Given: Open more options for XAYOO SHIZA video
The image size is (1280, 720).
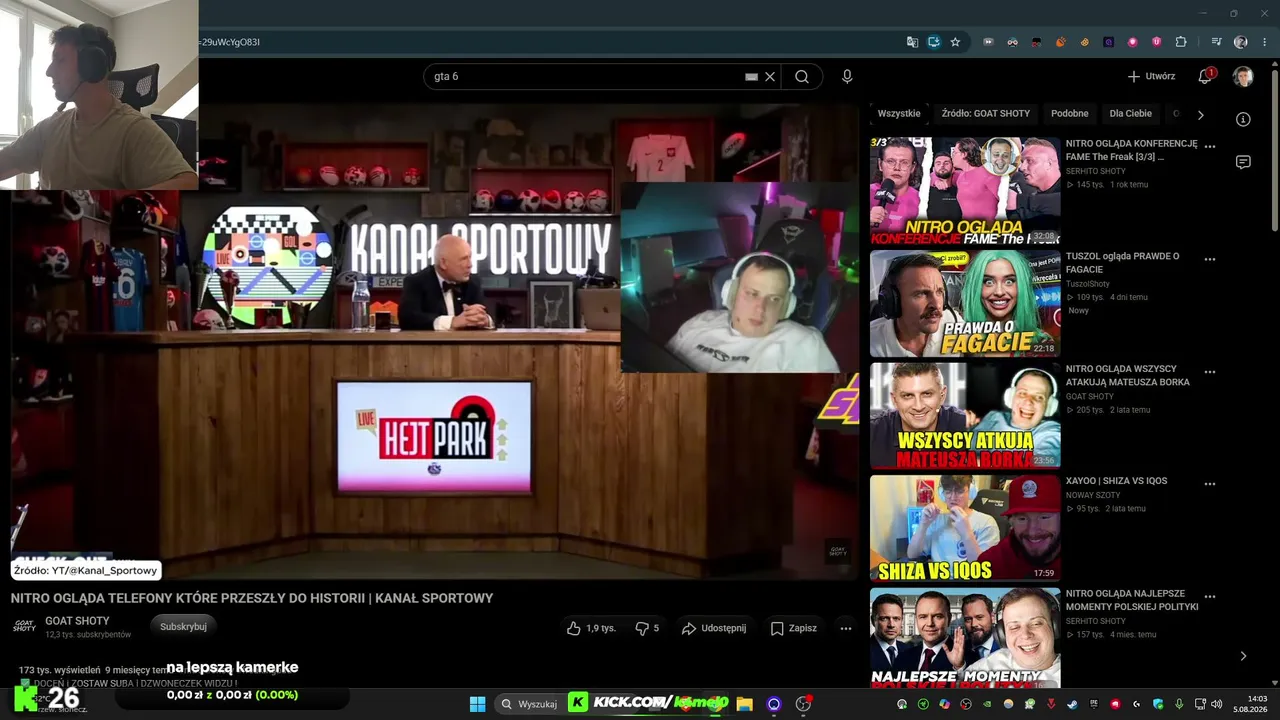Looking at the screenshot, I should (1210, 484).
